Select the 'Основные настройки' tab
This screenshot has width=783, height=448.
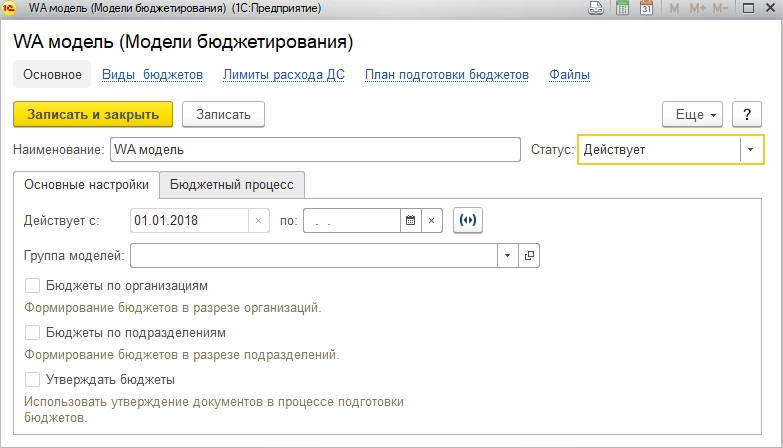click(x=86, y=185)
